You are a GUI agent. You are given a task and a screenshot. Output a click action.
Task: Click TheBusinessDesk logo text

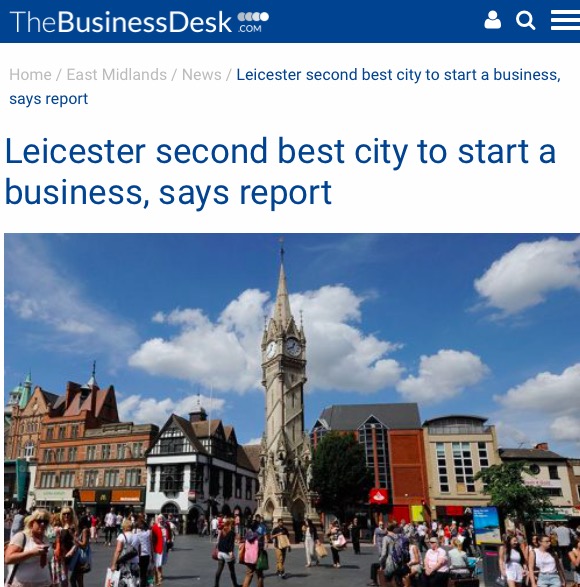[121, 22]
